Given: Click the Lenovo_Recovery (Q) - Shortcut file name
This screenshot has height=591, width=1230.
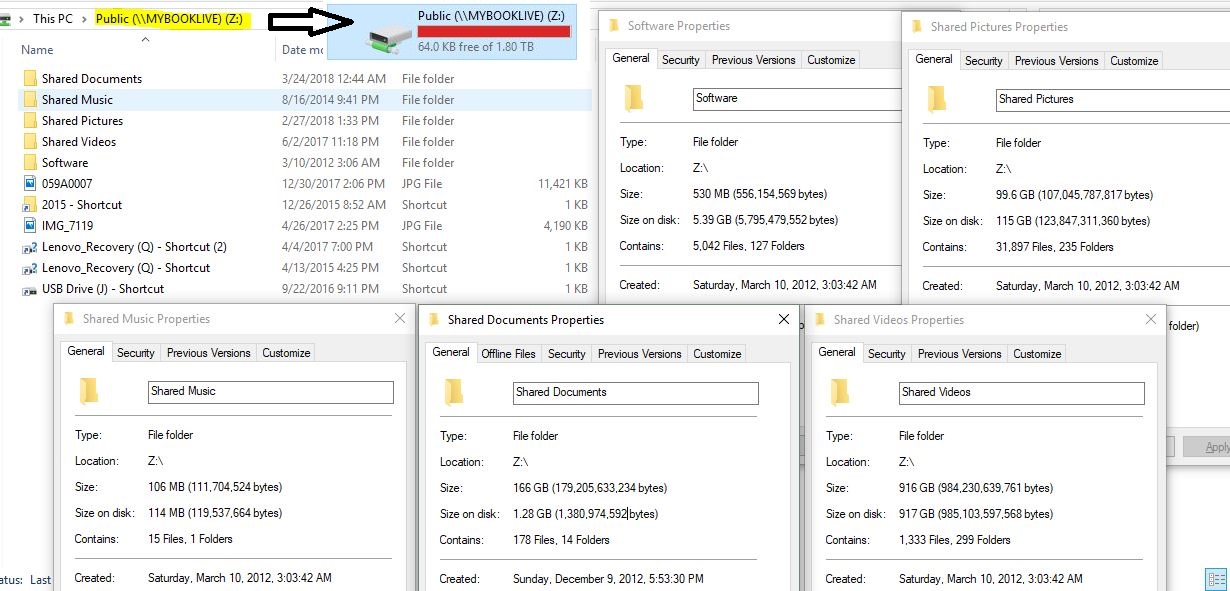Looking at the screenshot, I should tap(126, 268).
